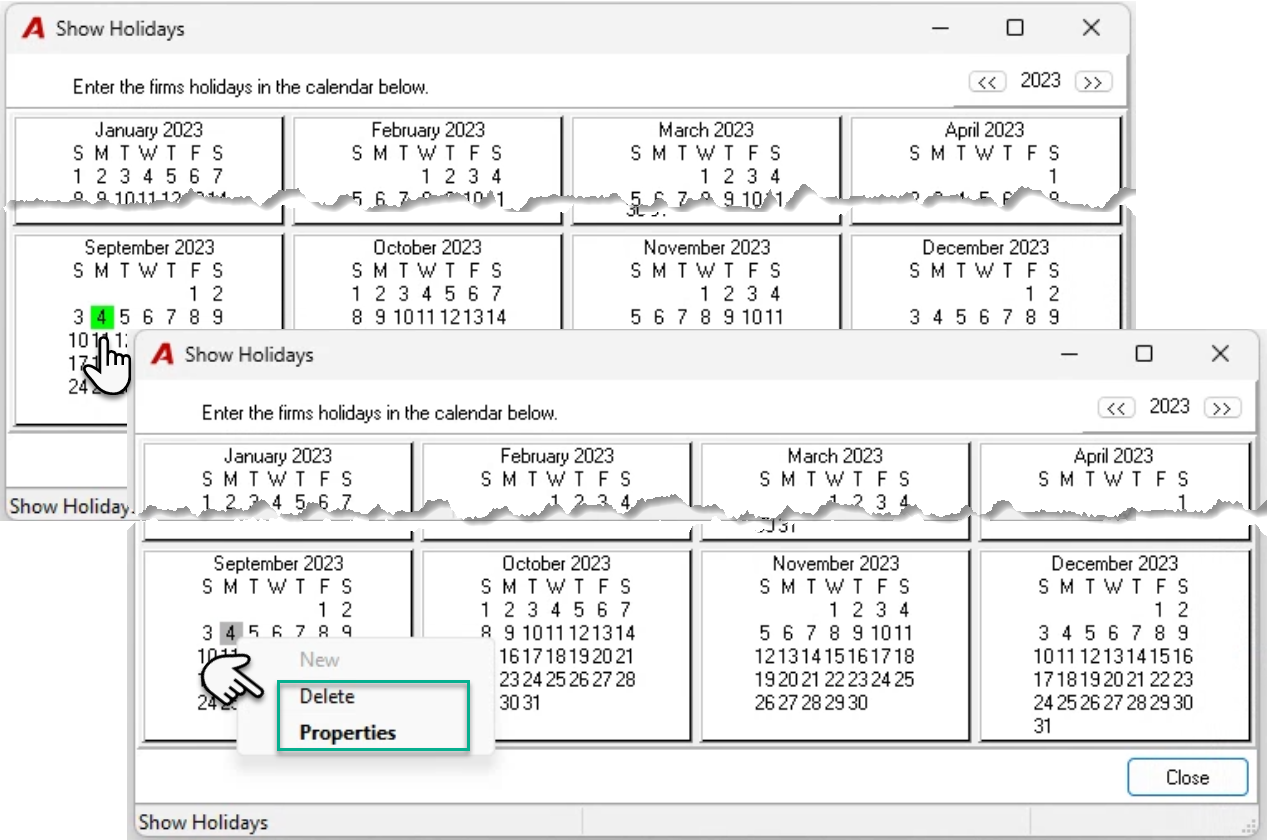Select October 14 in the rear window calendar

[x=496, y=317]
